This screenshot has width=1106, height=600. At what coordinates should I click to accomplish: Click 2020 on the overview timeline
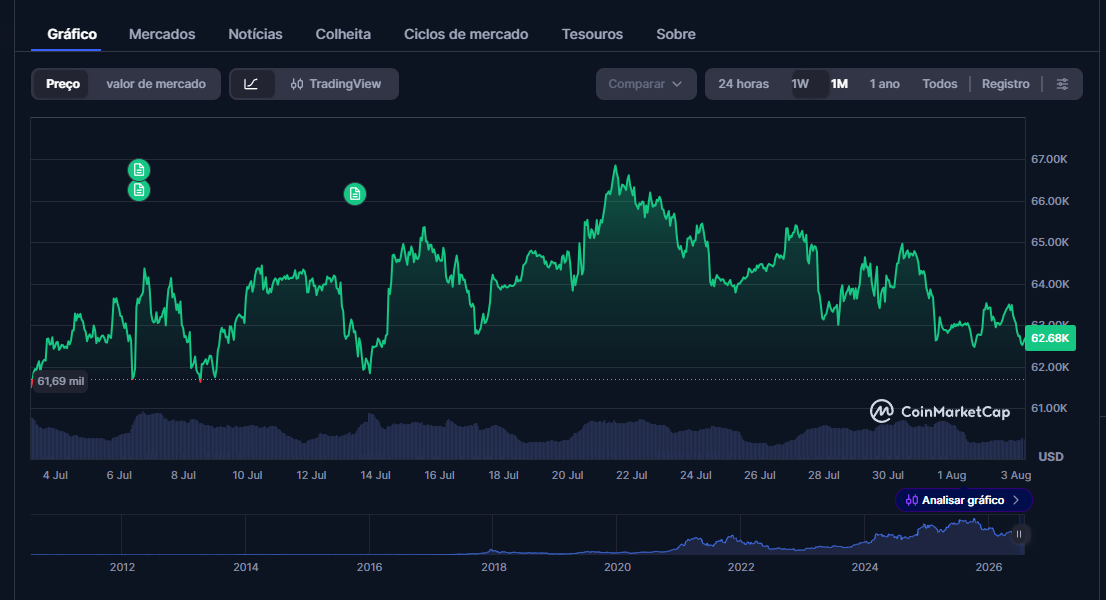click(617, 567)
